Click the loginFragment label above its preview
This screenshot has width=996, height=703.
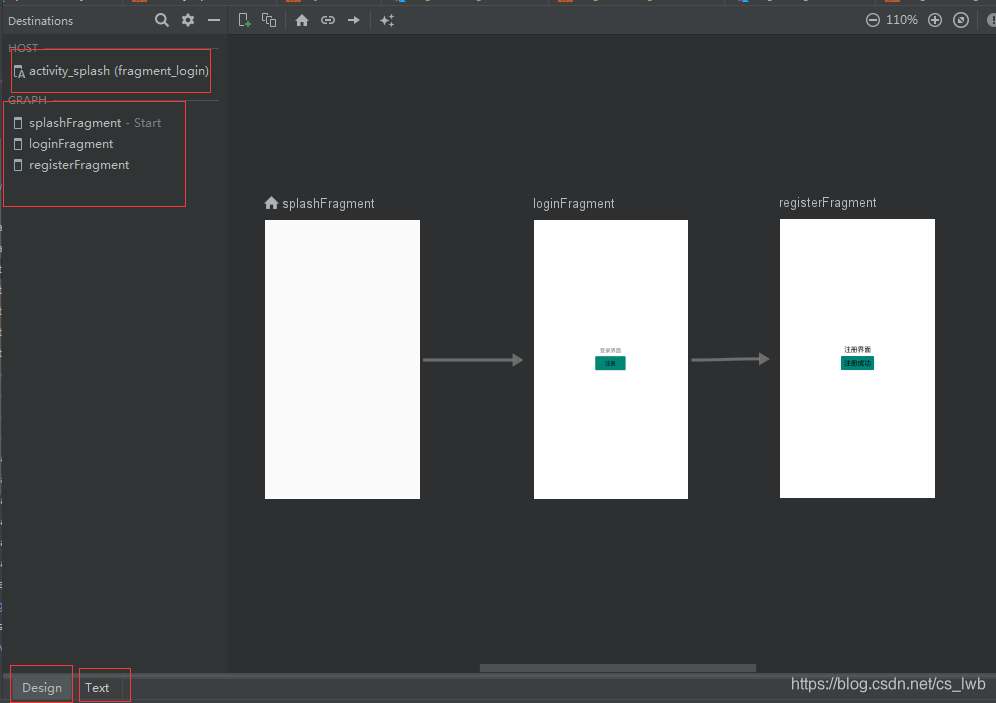[x=574, y=203]
